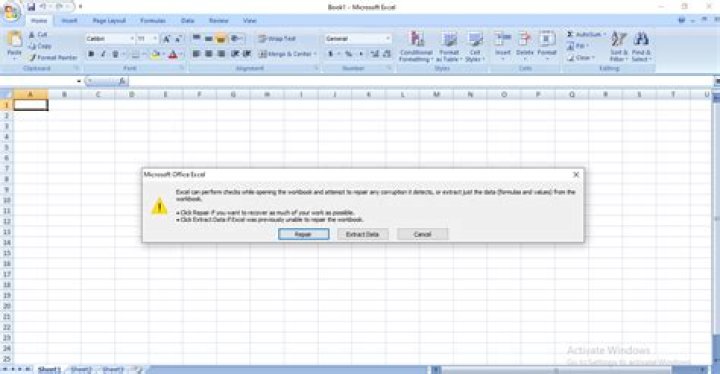Go to the Review tab
This screenshot has height=374, width=720.
click(219, 21)
